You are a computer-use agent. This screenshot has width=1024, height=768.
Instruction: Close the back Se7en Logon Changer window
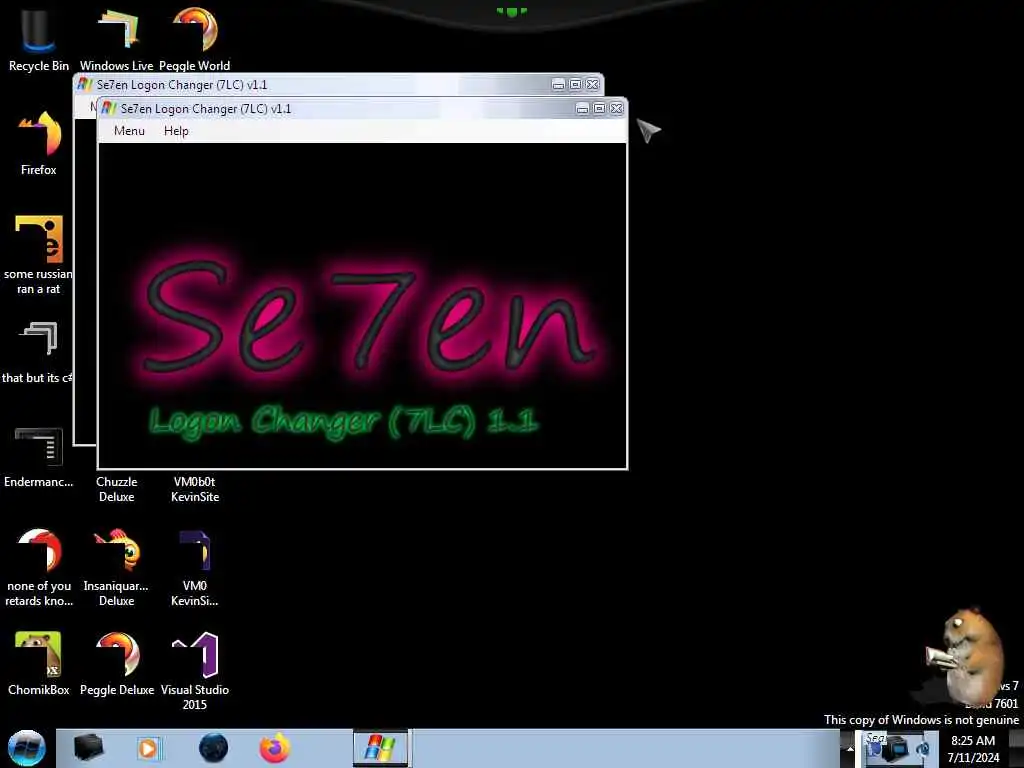tap(592, 84)
